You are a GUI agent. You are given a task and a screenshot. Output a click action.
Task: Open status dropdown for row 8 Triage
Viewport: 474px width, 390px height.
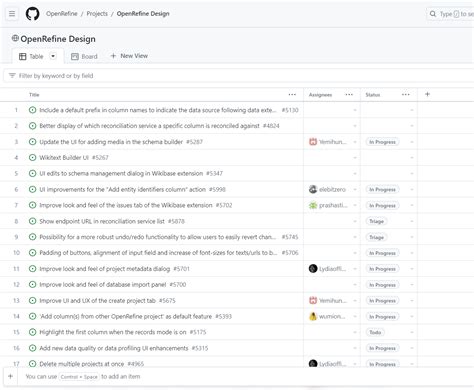(412, 221)
